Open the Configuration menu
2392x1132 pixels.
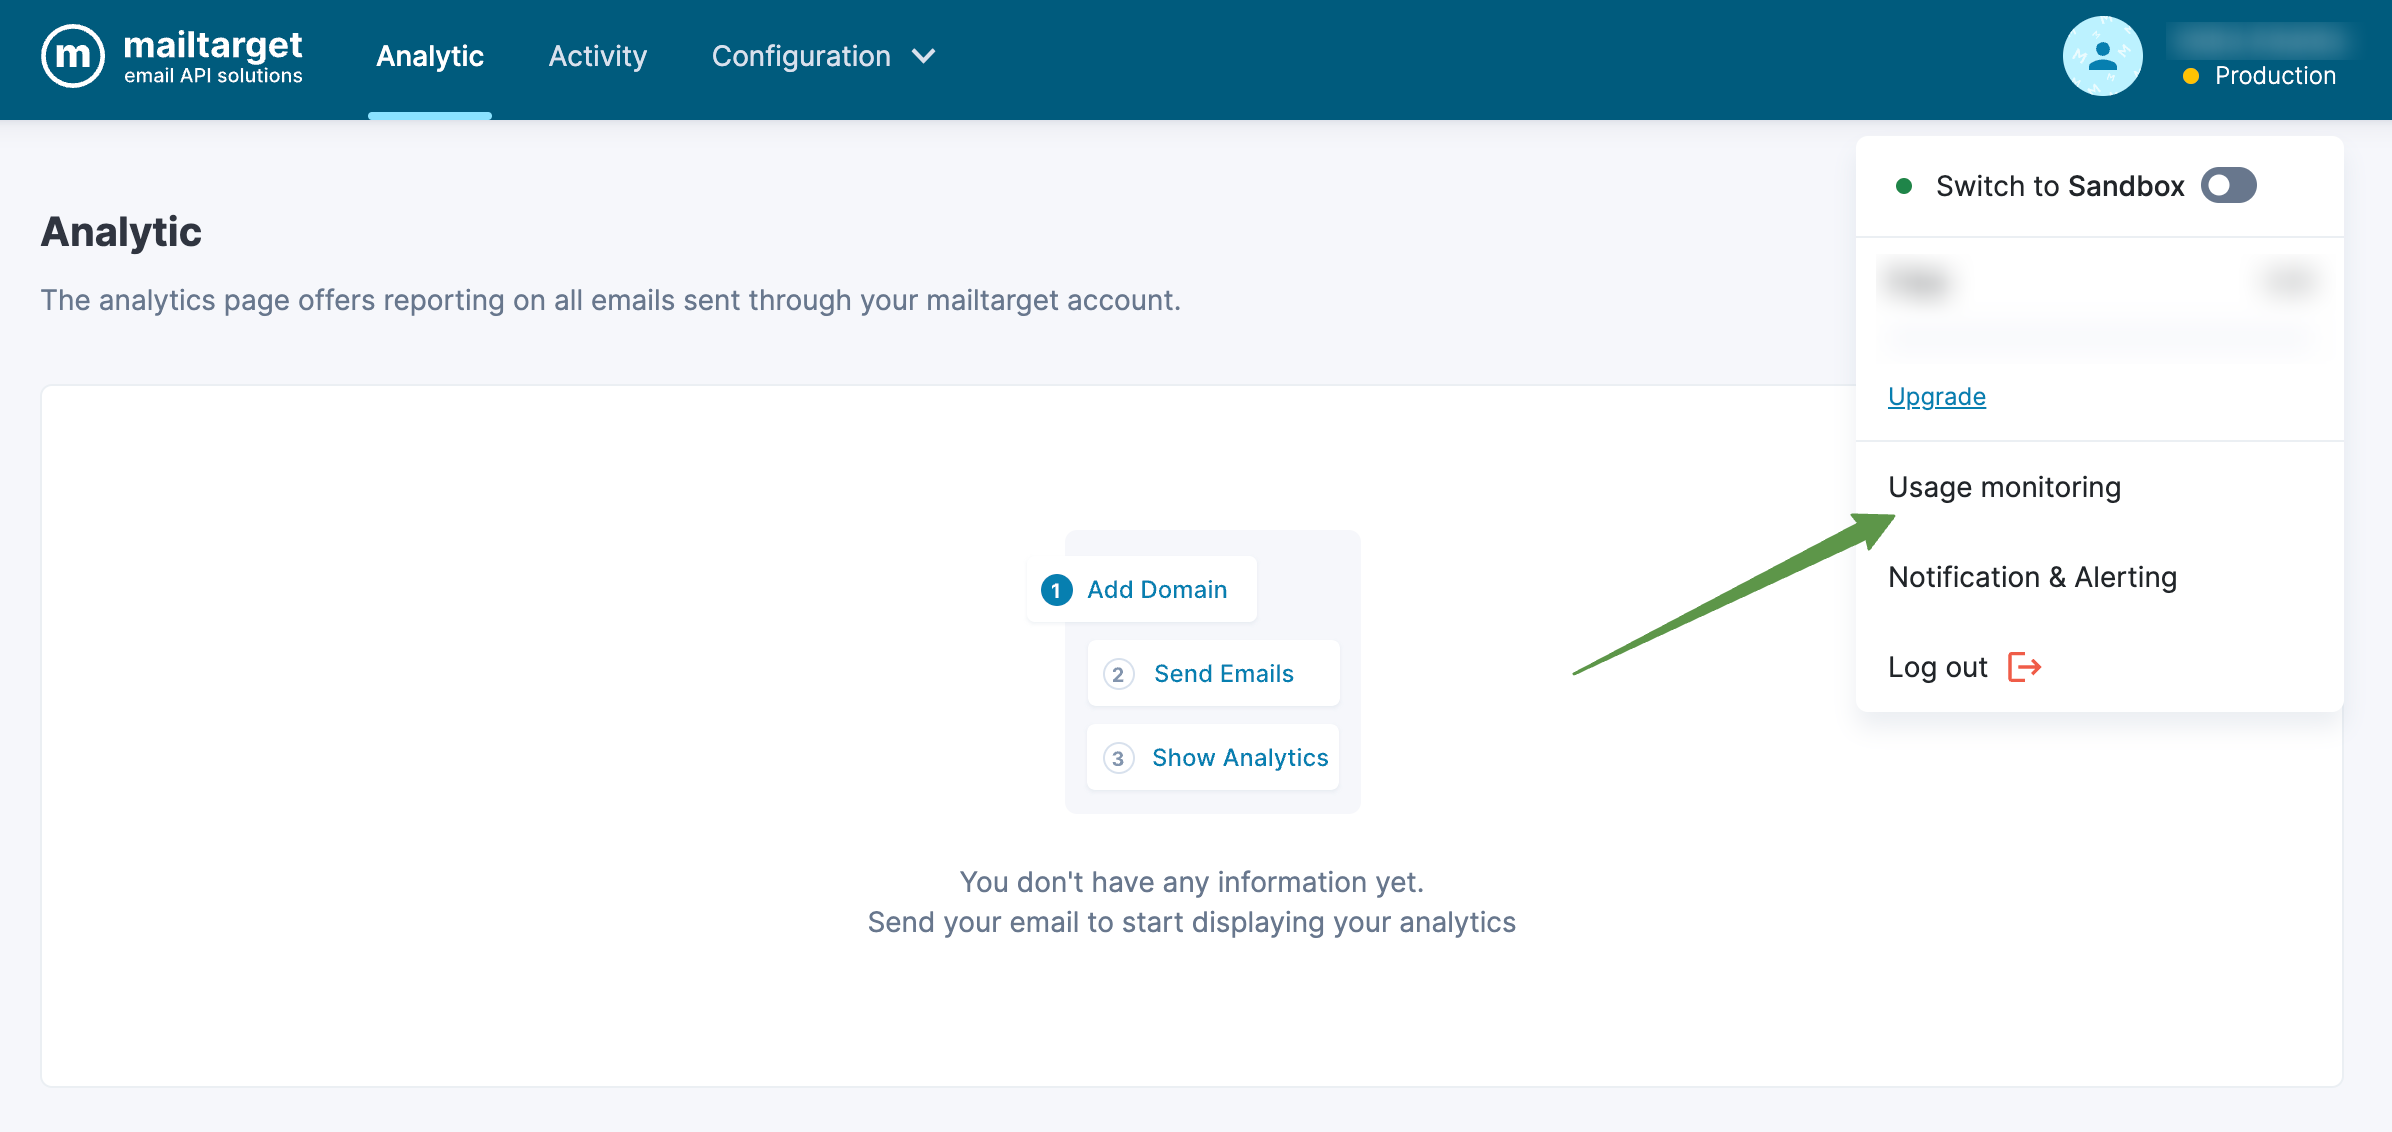coord(801,56)
